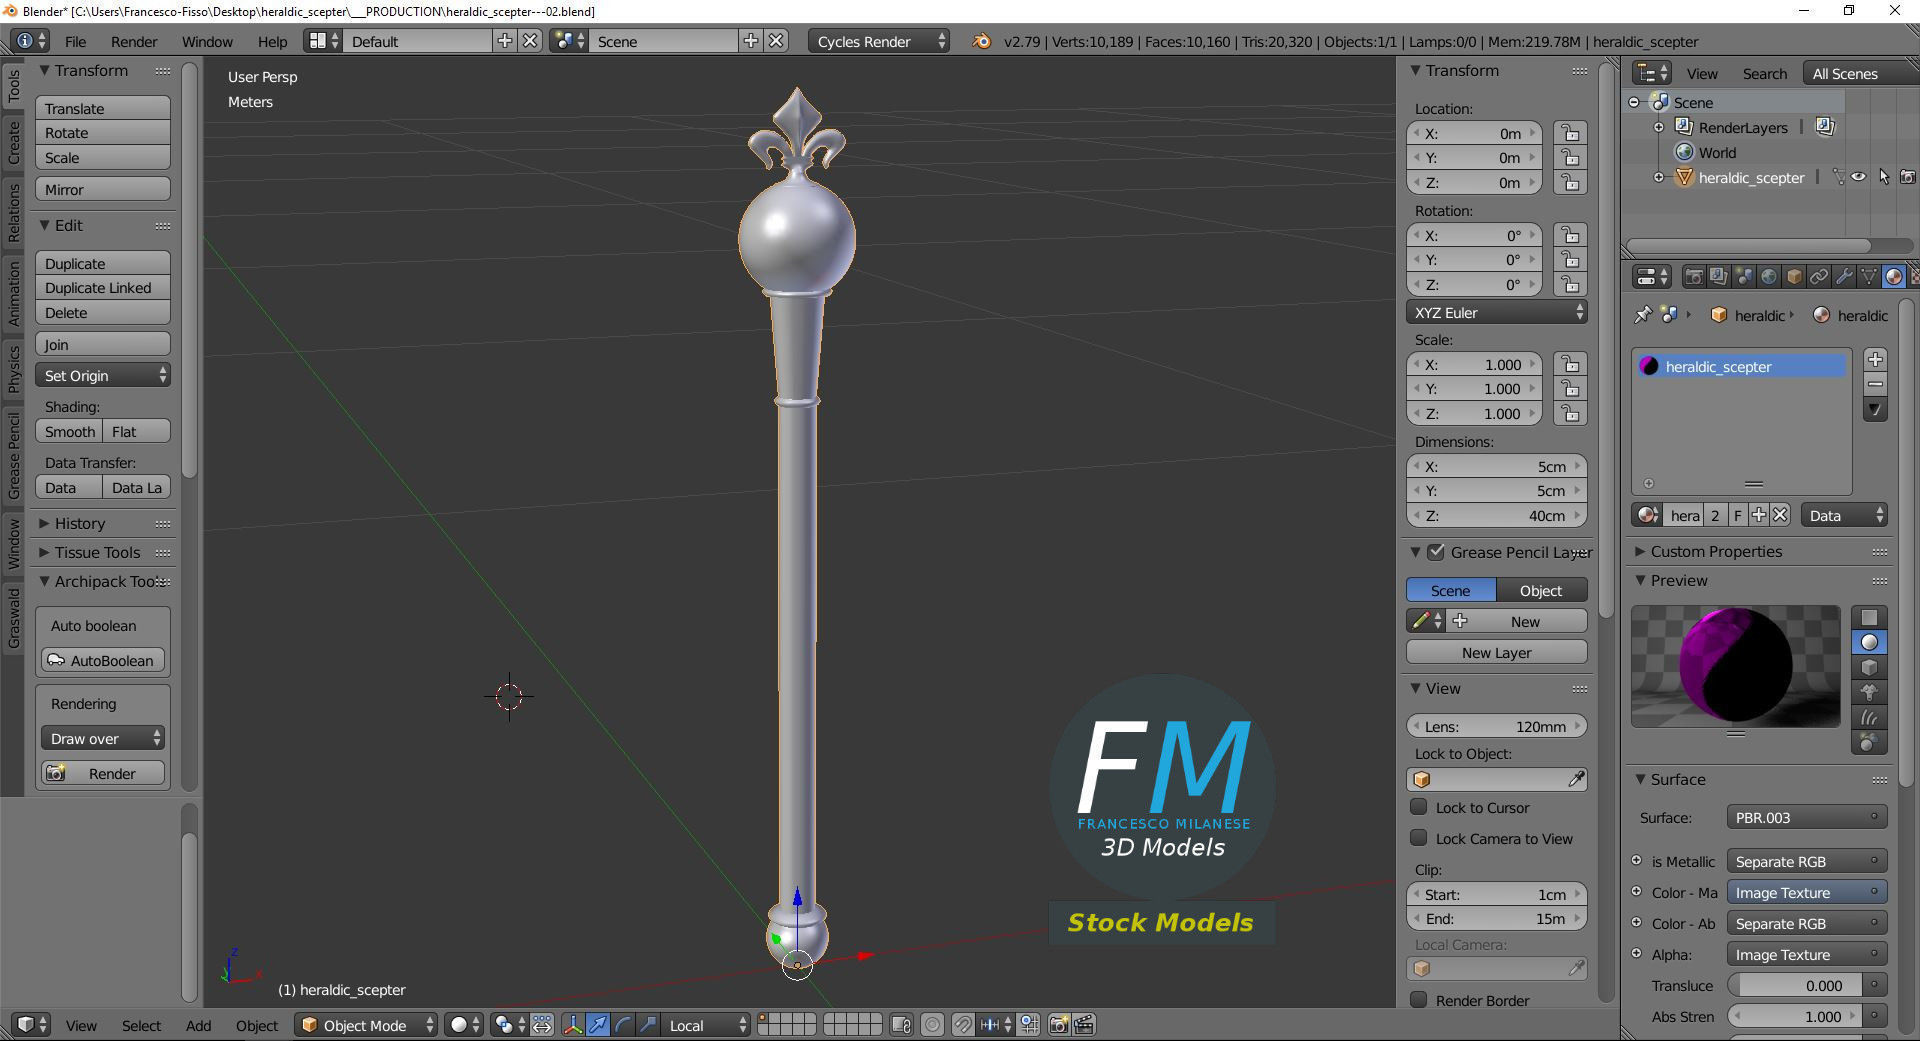Remove the material slot with minus button

coord(1876,384)
